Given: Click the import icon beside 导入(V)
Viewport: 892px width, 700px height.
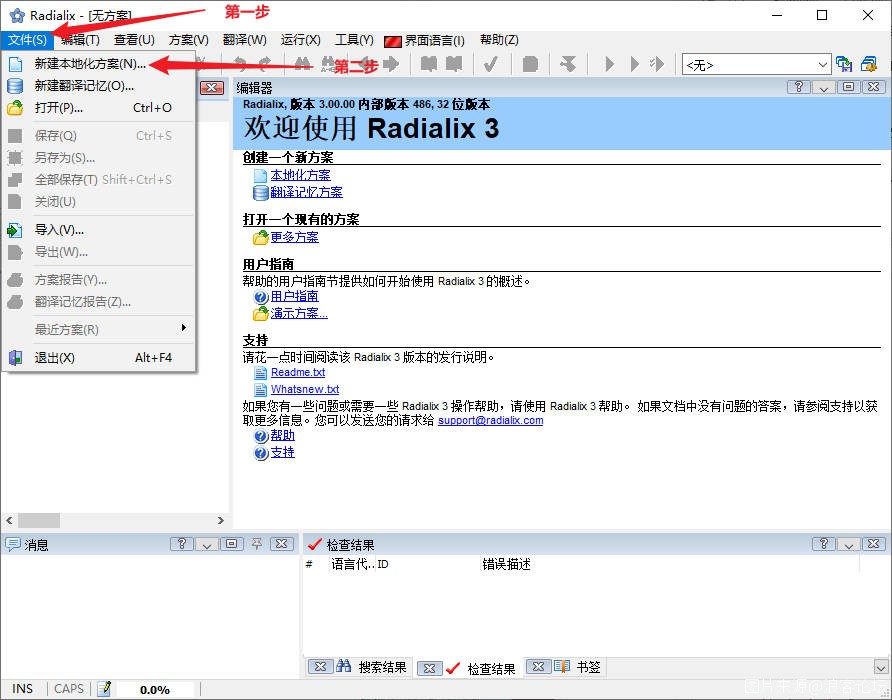Looking at the screenshot, I should click(x=15, y=230).
